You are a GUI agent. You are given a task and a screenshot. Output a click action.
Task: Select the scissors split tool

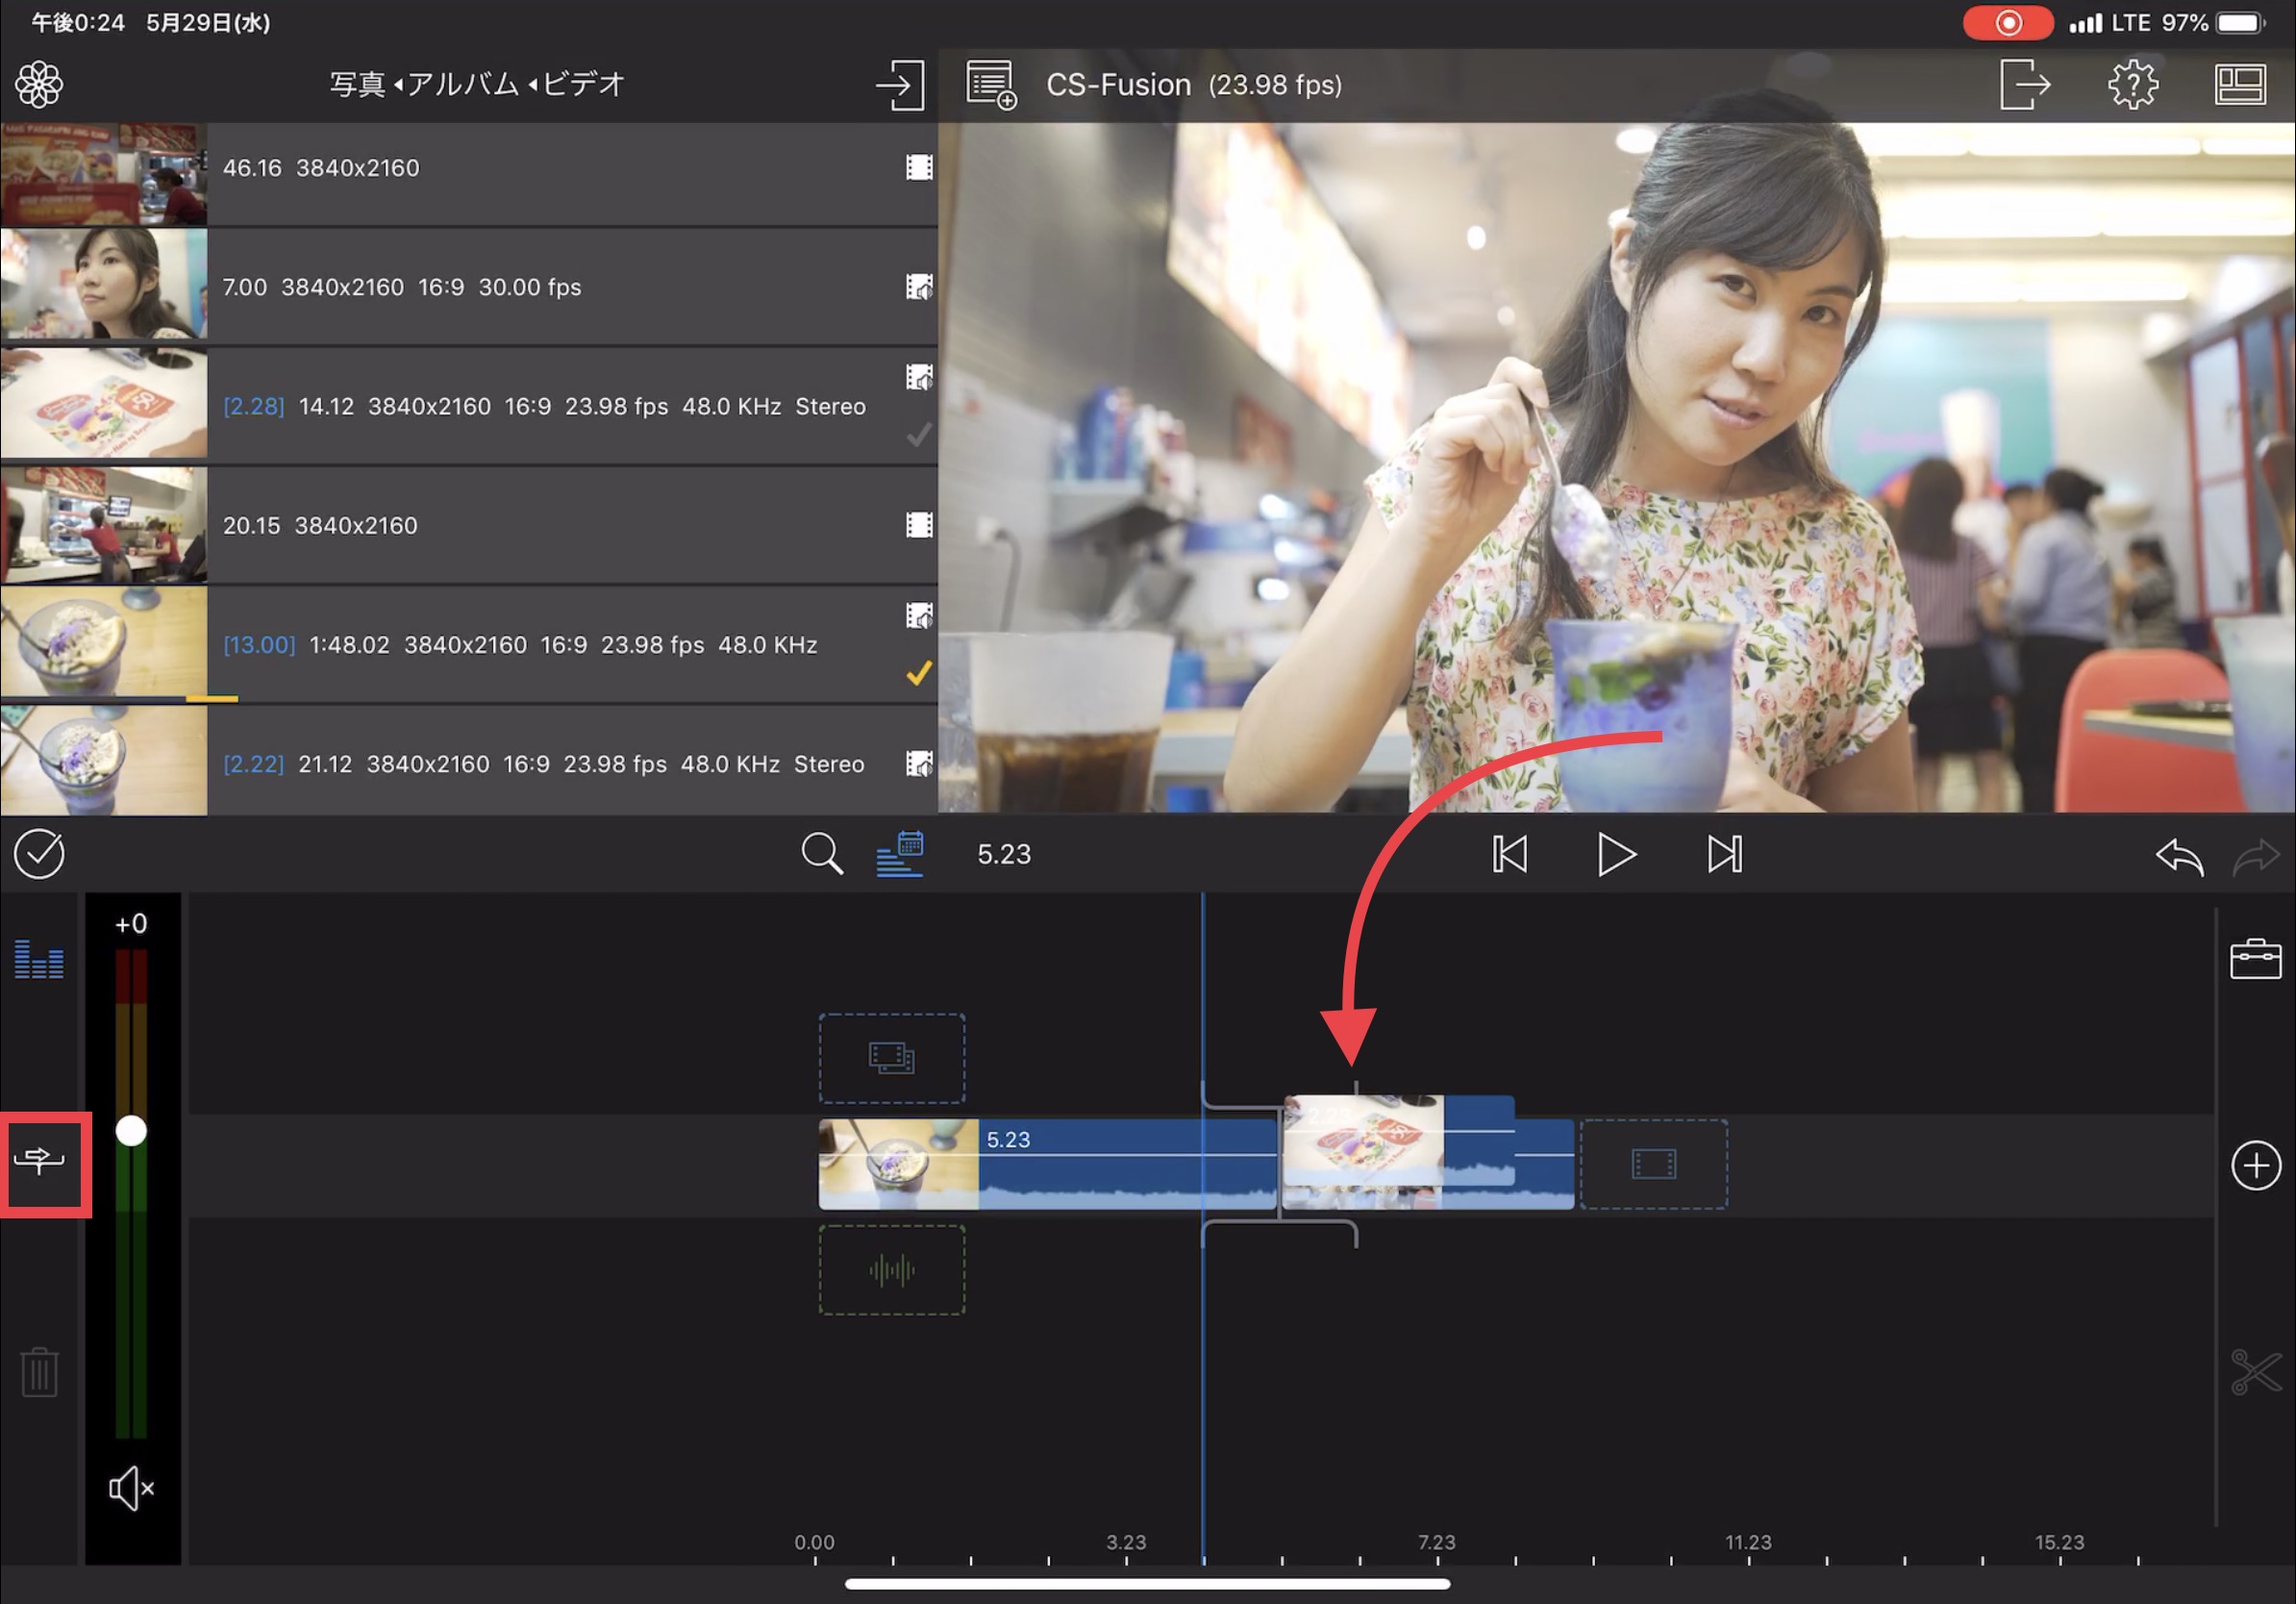coord(2254,1371)
